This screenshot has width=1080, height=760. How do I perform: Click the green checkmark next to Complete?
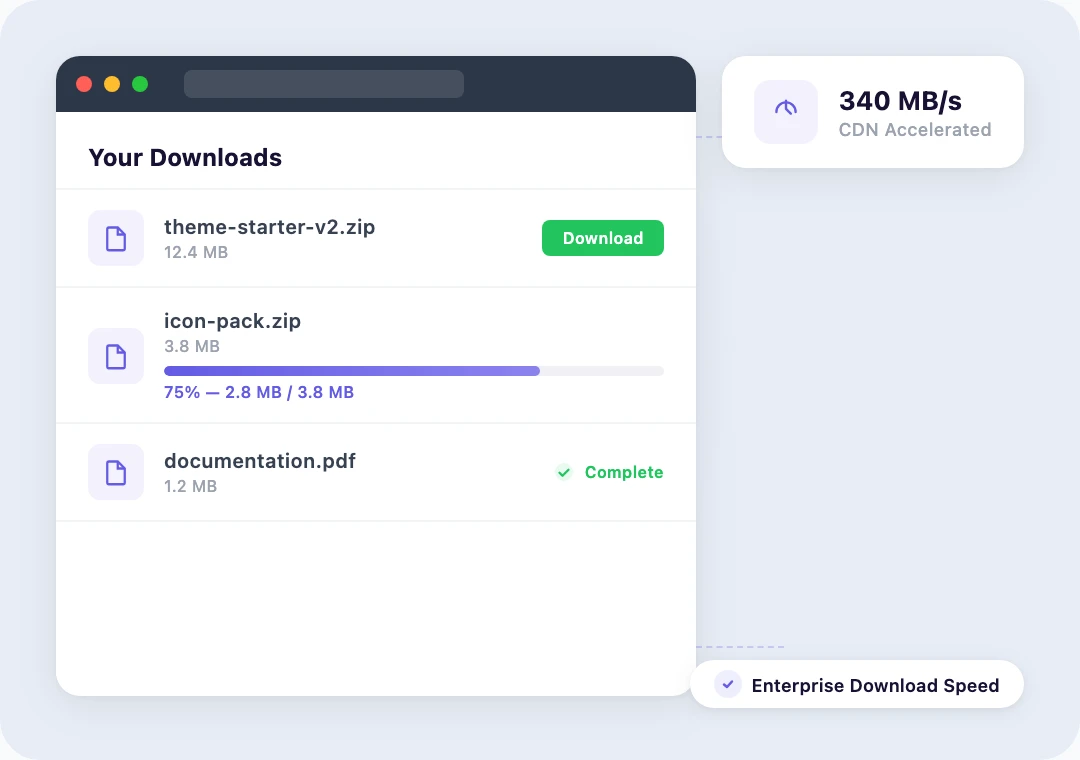coord(564,472)
